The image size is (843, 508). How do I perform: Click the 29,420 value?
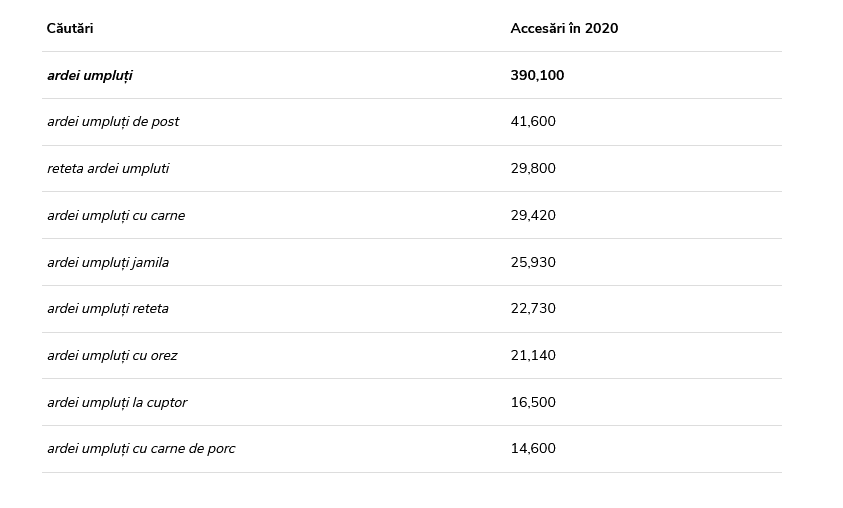[x=533, y=216]
